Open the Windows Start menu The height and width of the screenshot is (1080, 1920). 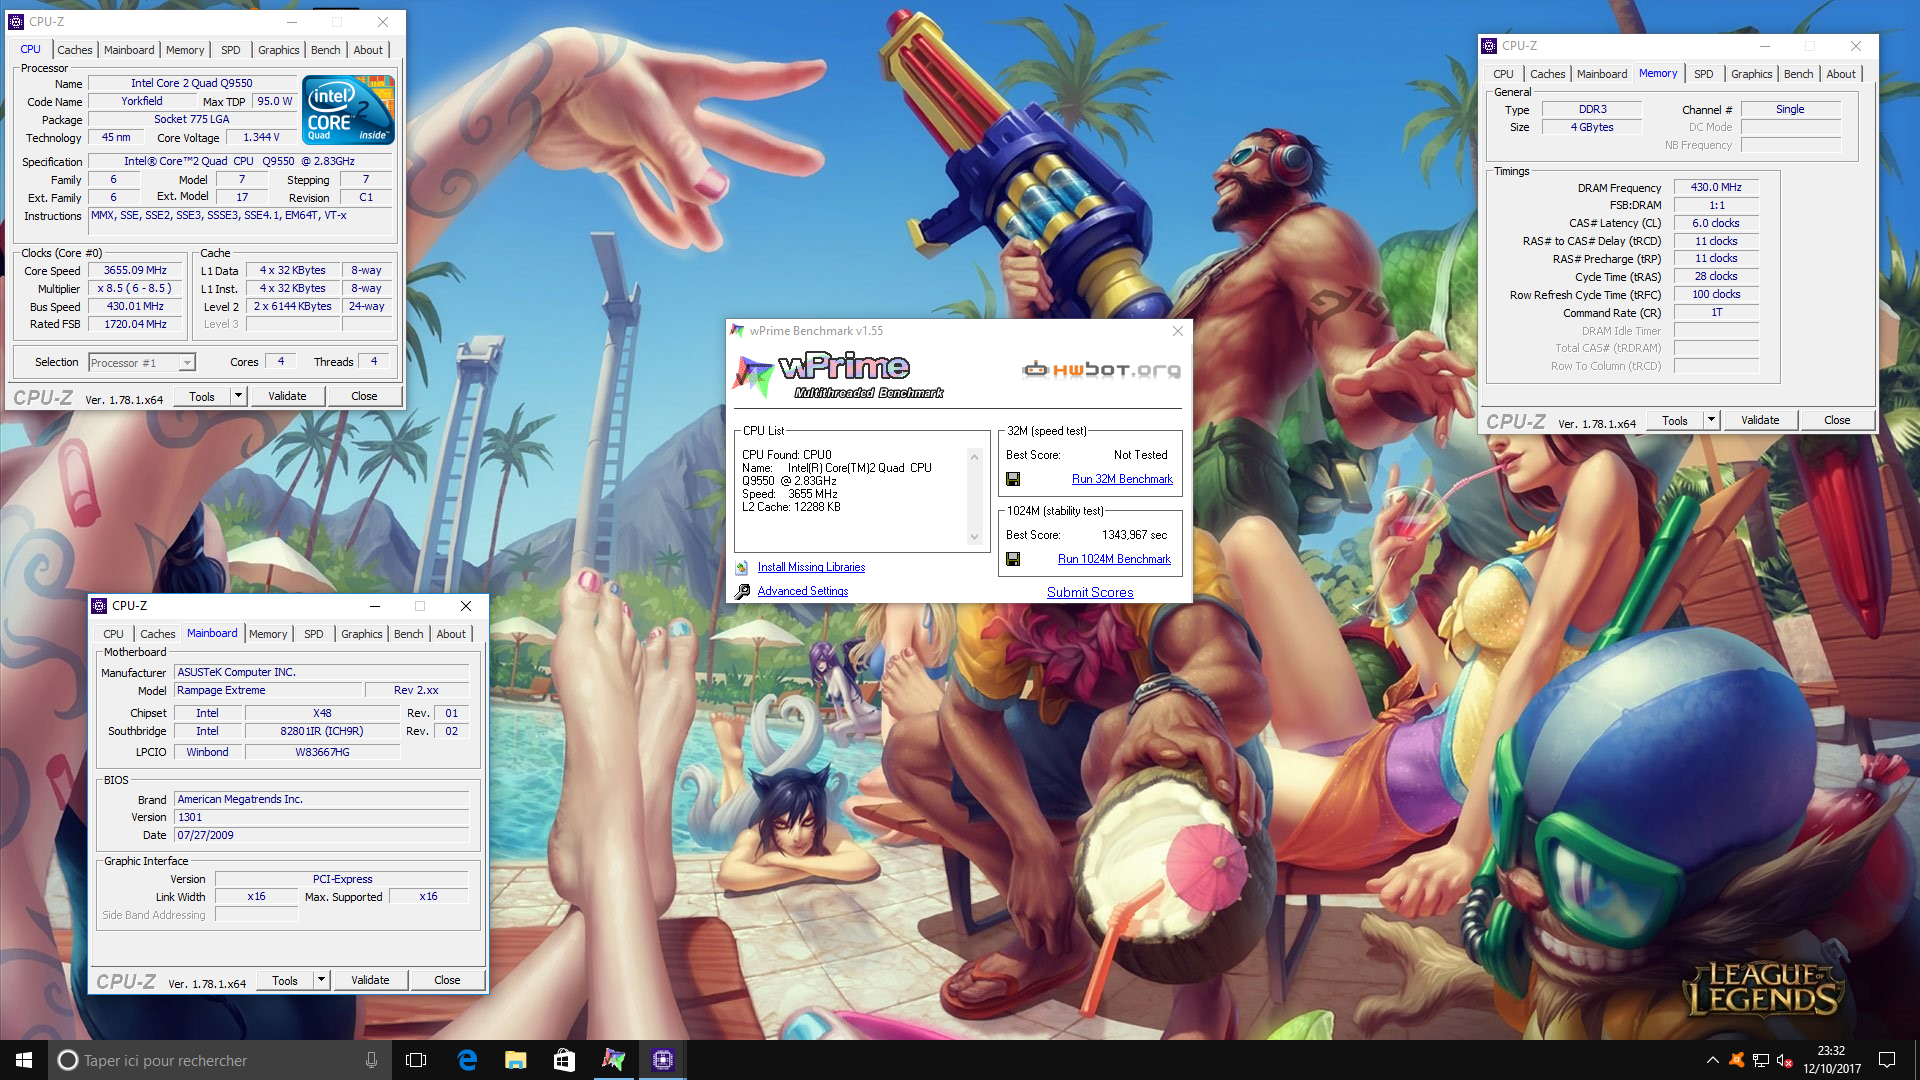point(24,1060)
